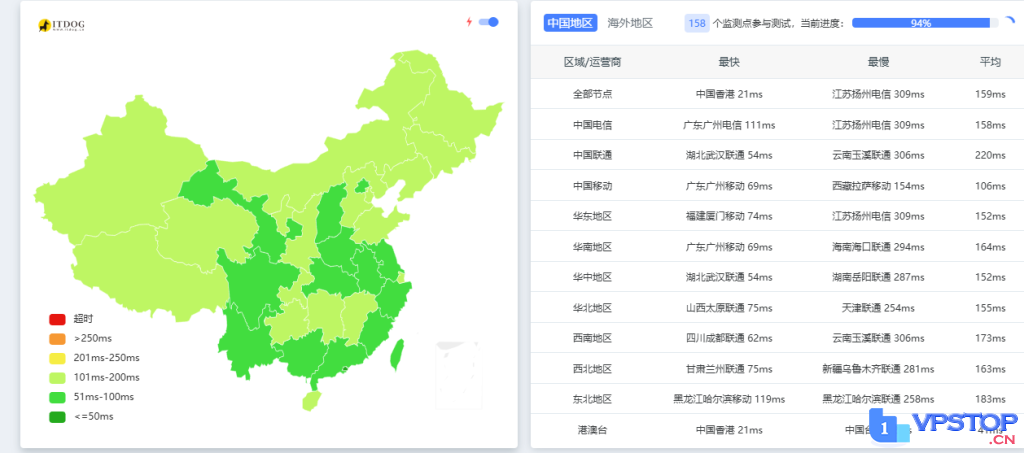
Task: Sort by the 最慢 column header
Action: click(x=878, y=62)
